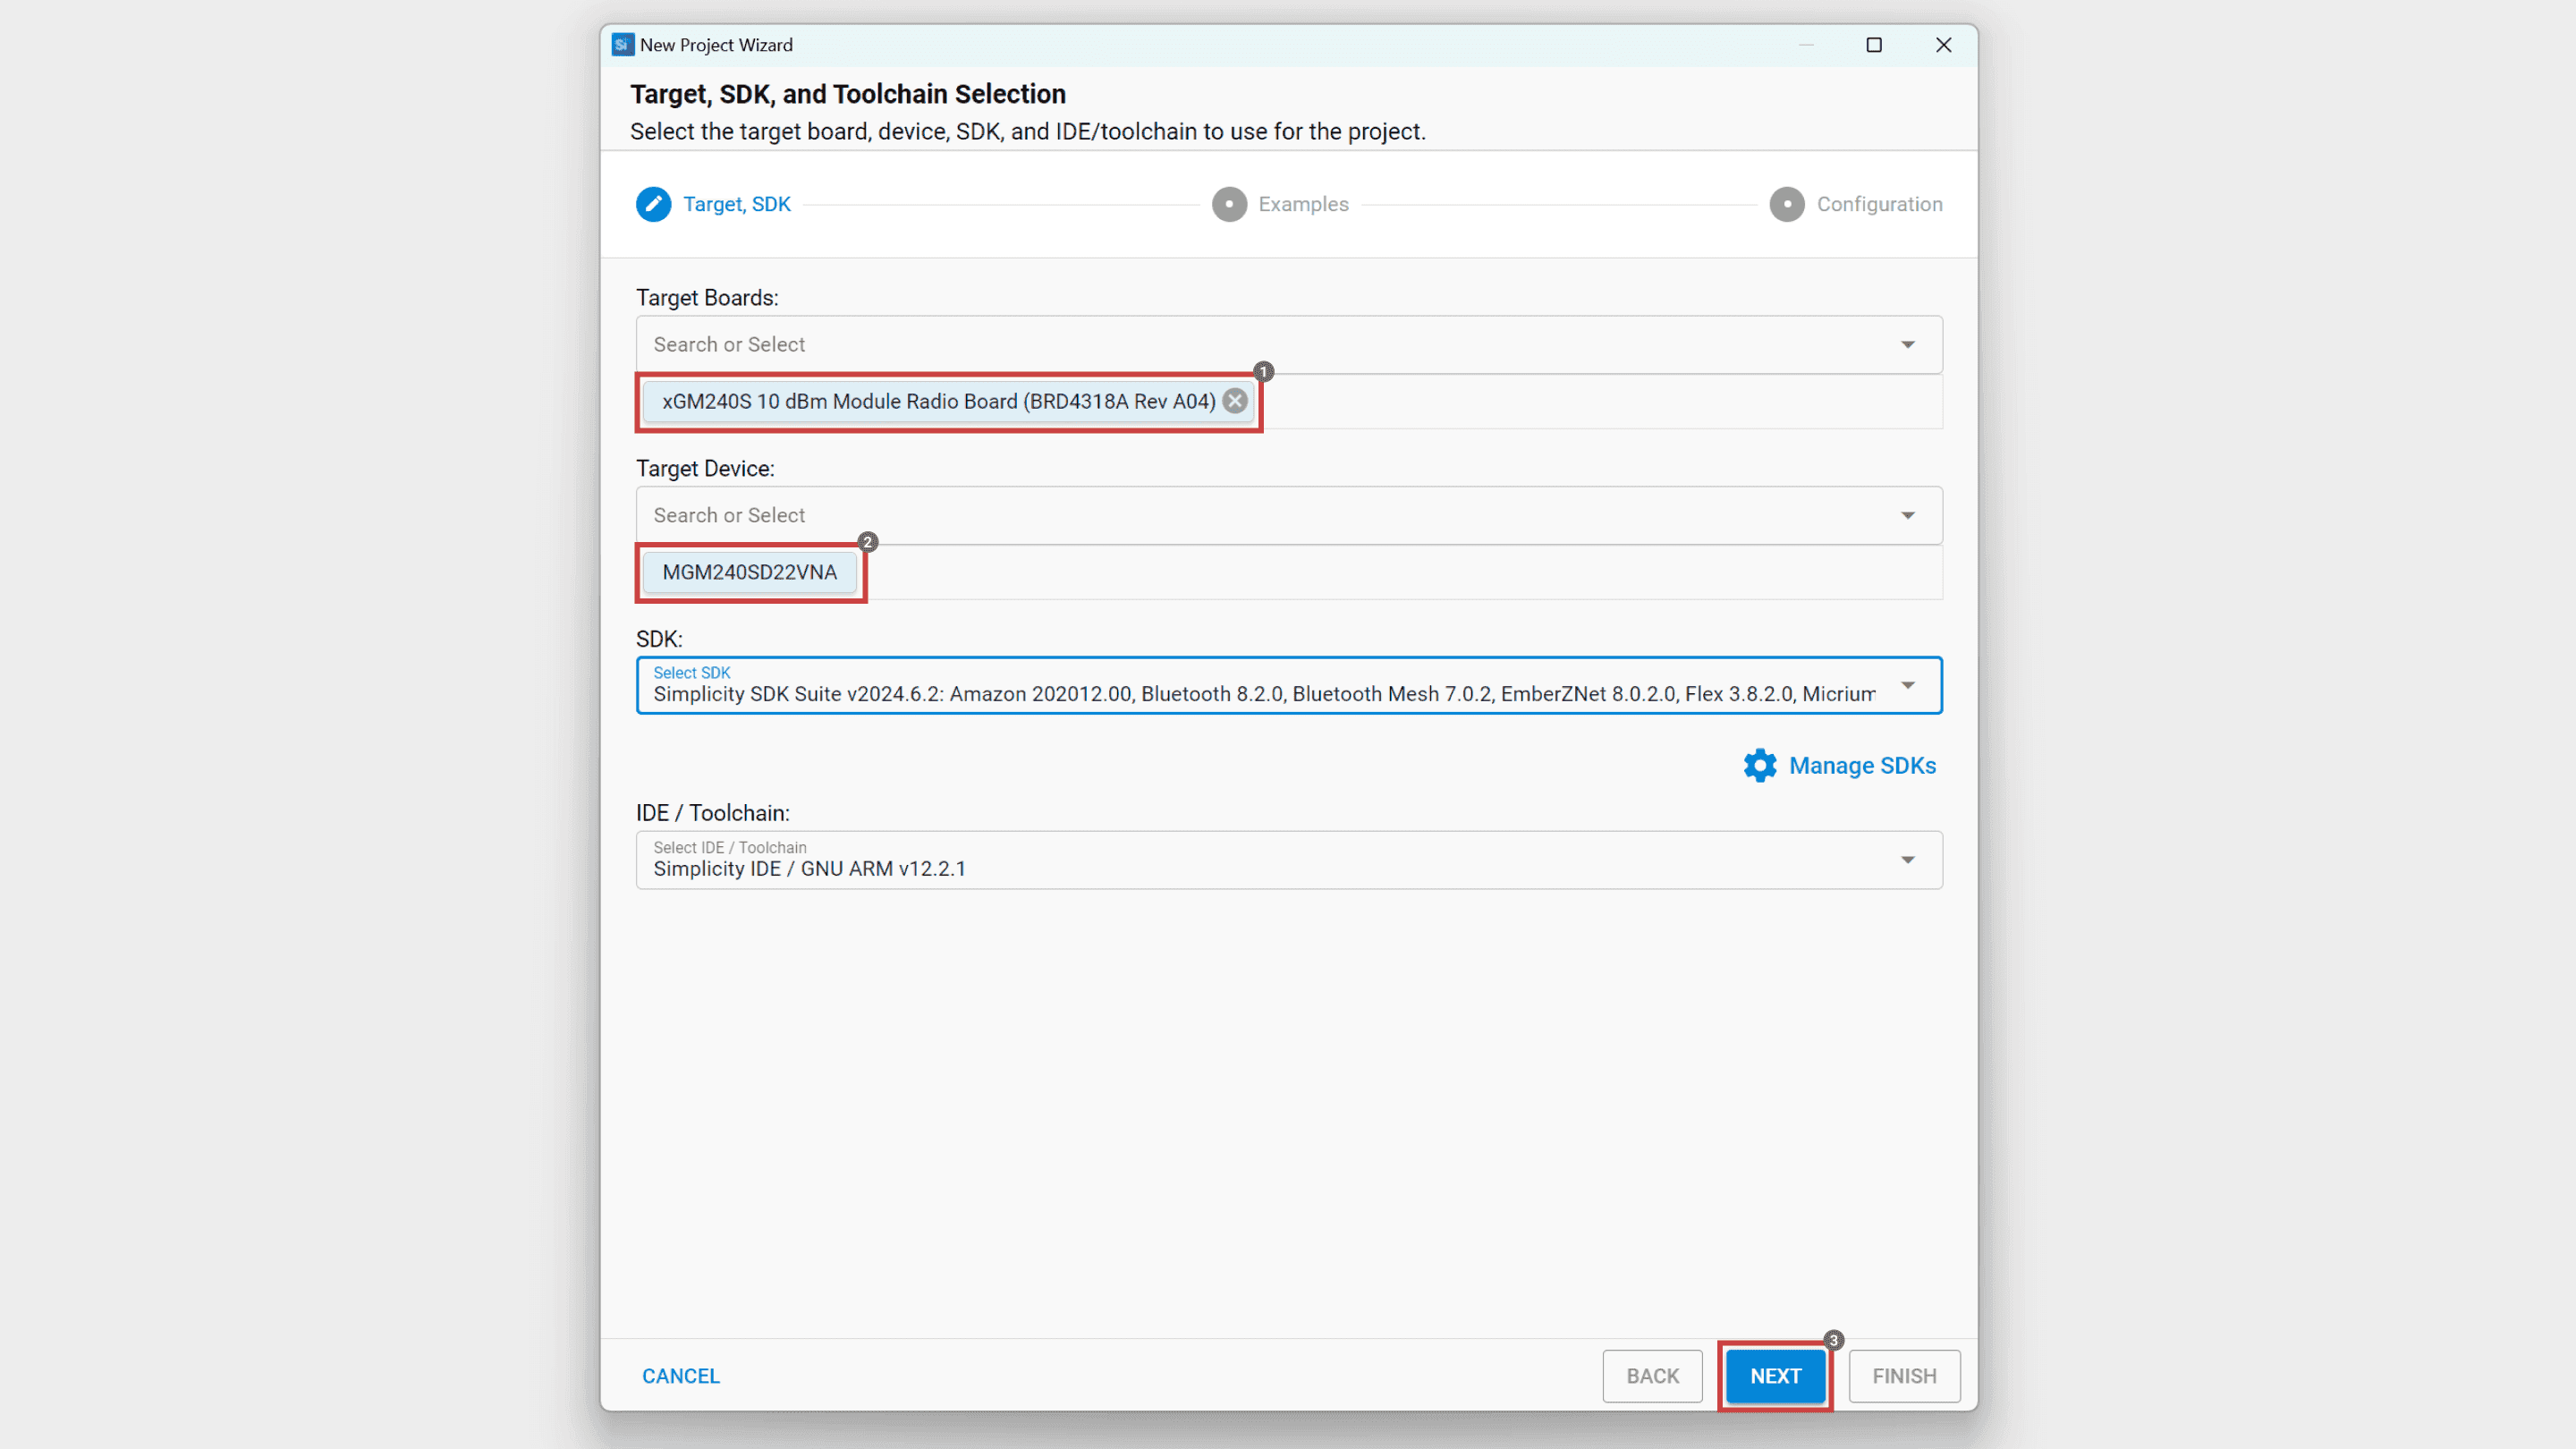Select the MGM240SD22VNA device chip

[749, 572]
